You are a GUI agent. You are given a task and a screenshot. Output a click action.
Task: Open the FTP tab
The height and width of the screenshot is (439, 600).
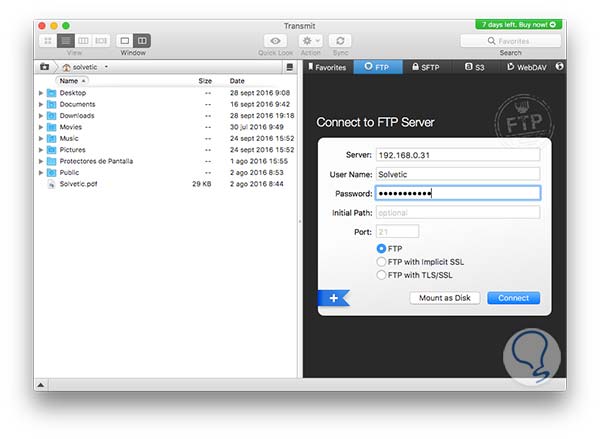[378, 67]
